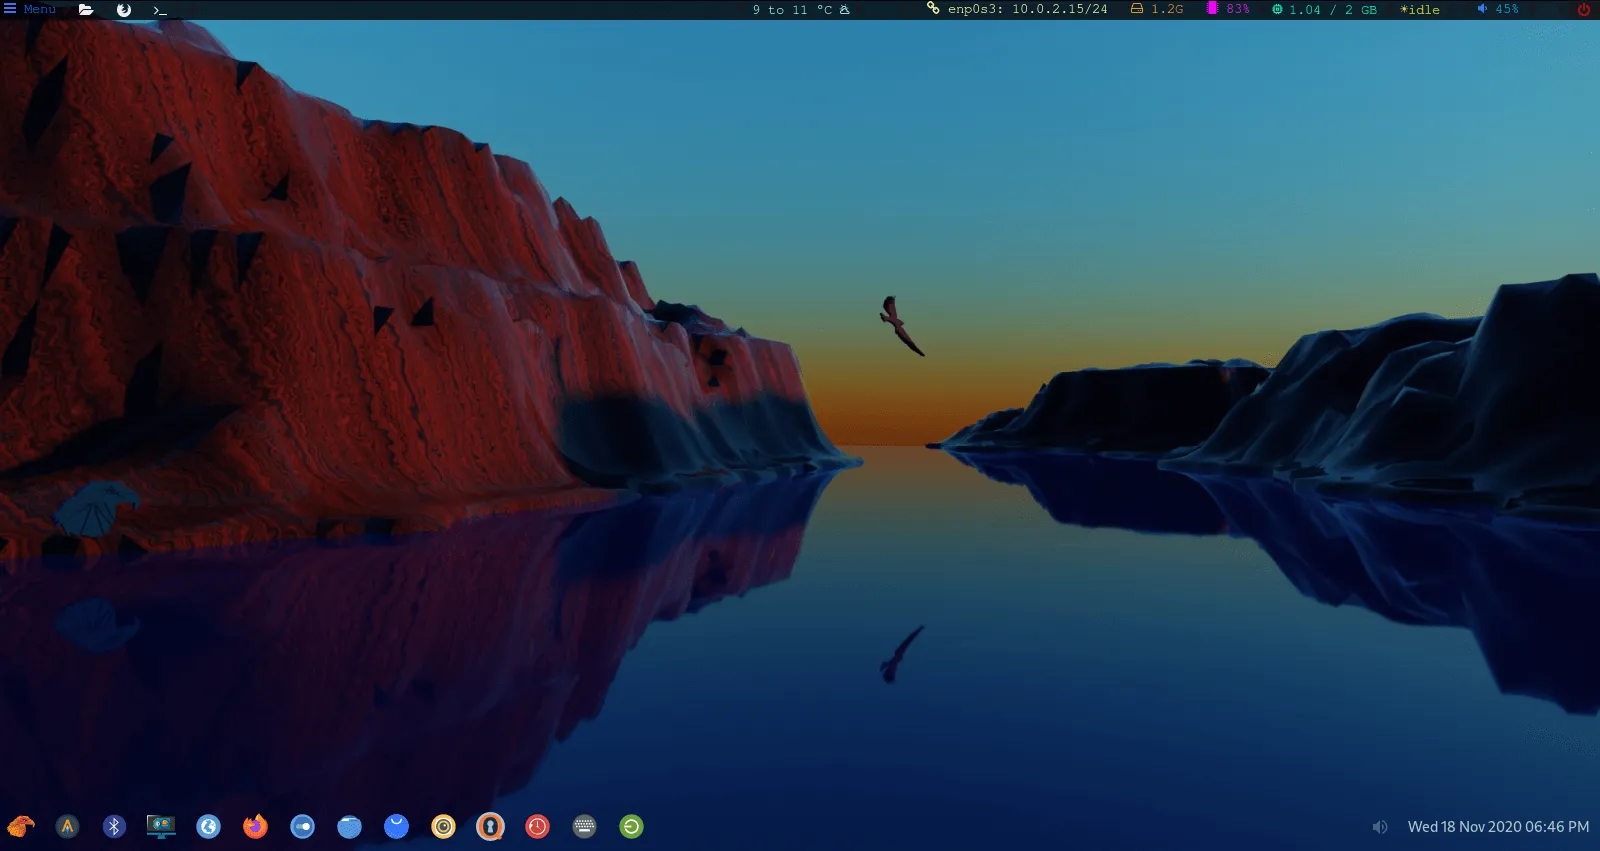1600x851 pixels.
Task: Click the memory usage 1.04 / 2 GB indicator
Action: point(1324,10)
